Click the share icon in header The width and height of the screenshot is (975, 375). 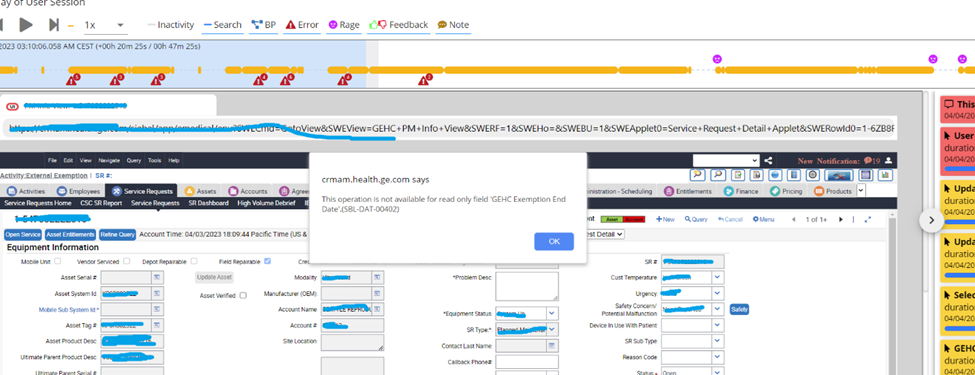coord(768,160)
